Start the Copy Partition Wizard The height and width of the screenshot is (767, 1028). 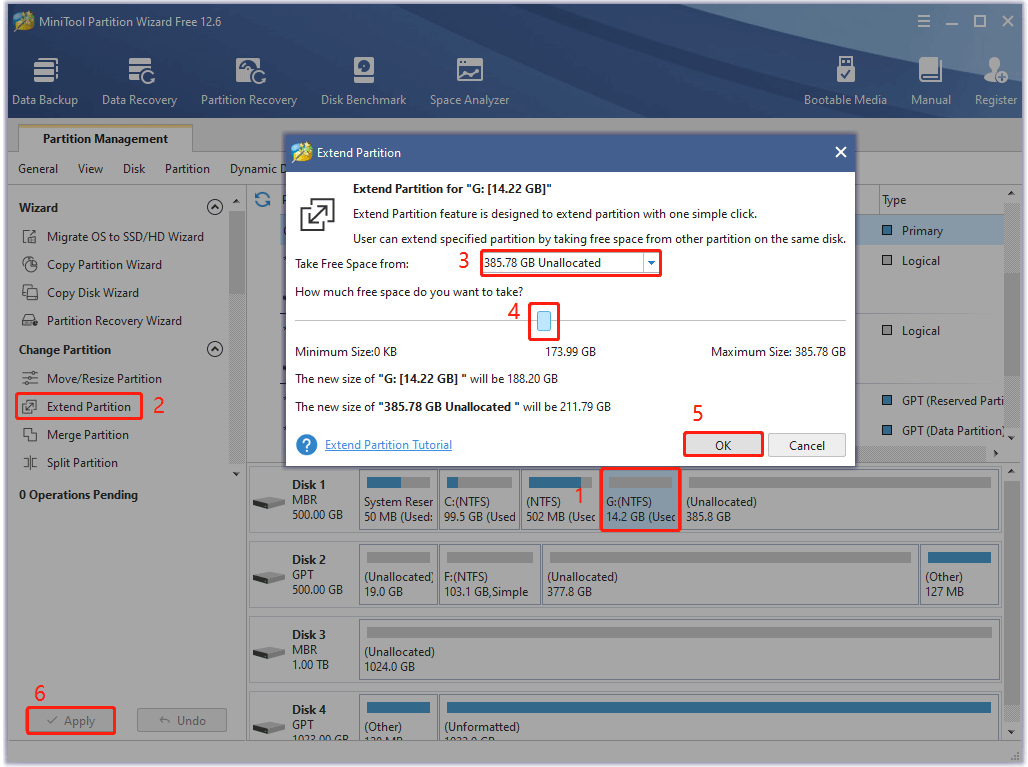[x=92, y=265]
